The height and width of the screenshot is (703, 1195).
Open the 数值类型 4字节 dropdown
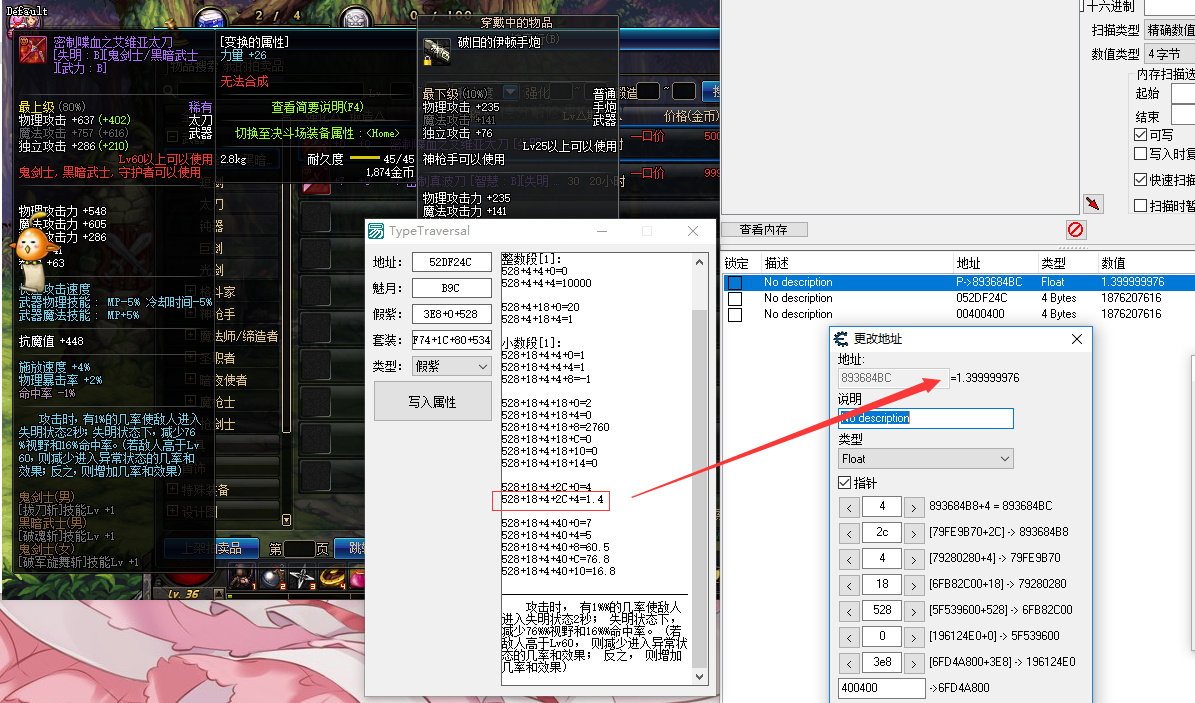tap(1171, 54)
